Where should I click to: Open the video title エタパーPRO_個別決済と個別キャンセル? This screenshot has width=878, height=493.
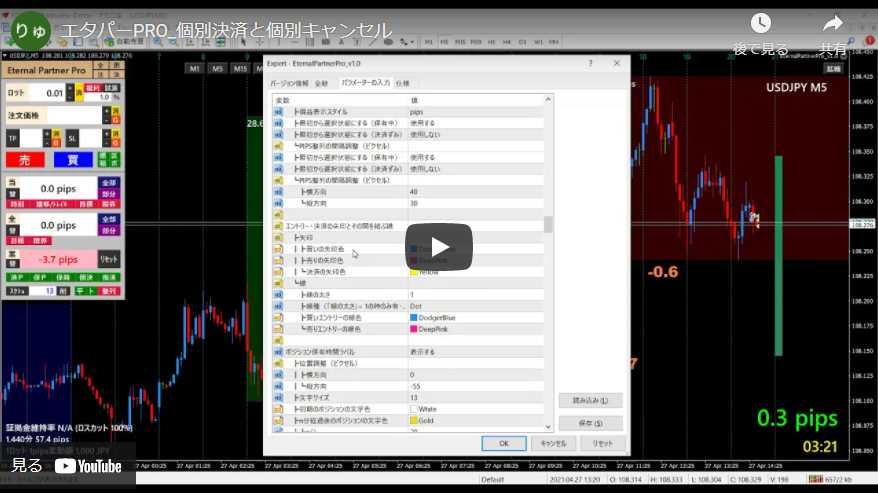point(226,30)
